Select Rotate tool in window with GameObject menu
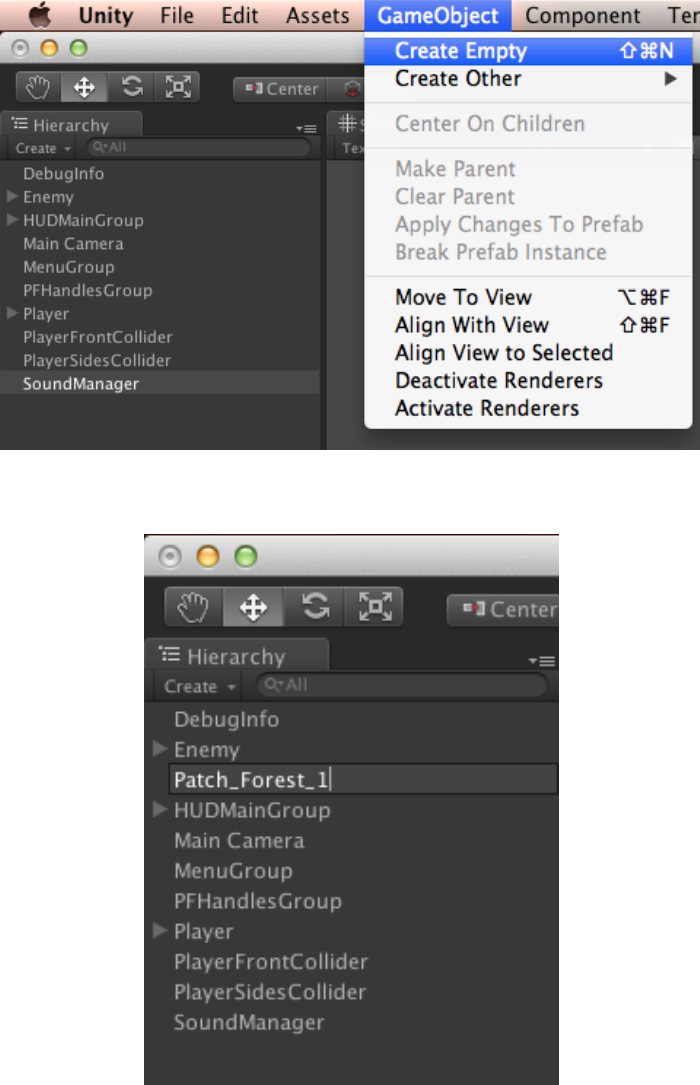The width and height of the screenshot is (700, 1085). click(x=131, y=87)
